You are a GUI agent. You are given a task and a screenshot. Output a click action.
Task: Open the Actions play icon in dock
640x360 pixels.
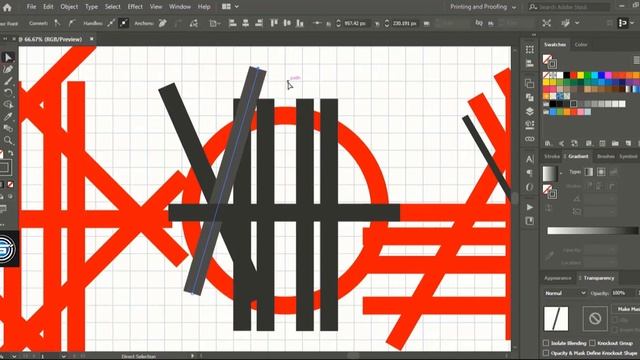(x=529, y=207)
